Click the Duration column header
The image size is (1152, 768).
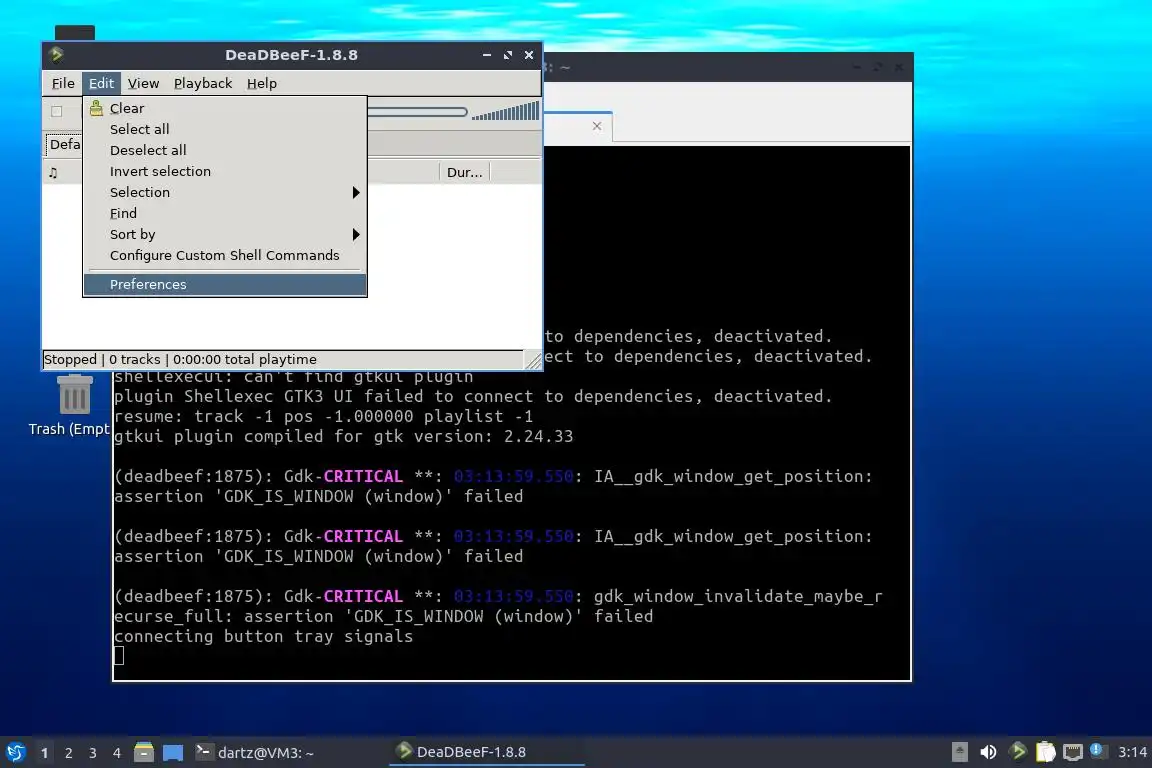(x=464, y=172)
